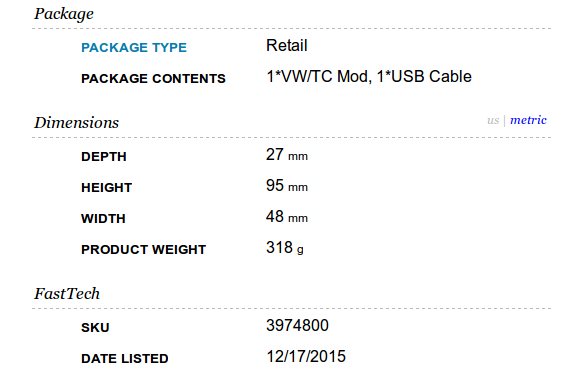Image resolution: width=570 pixels, height=379 pixels.
Task: Click the SKU number 3974800
Action: coord(297,325)
